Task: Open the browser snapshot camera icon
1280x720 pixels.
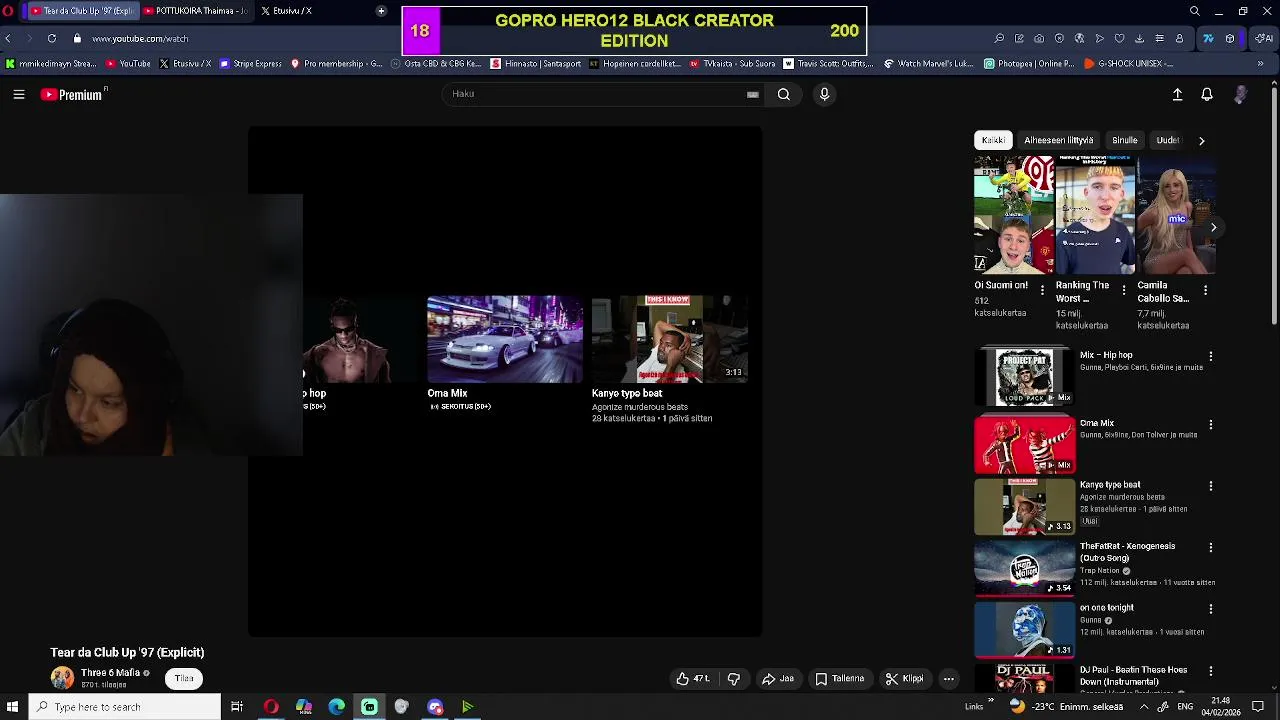Action: (1039, 38)
